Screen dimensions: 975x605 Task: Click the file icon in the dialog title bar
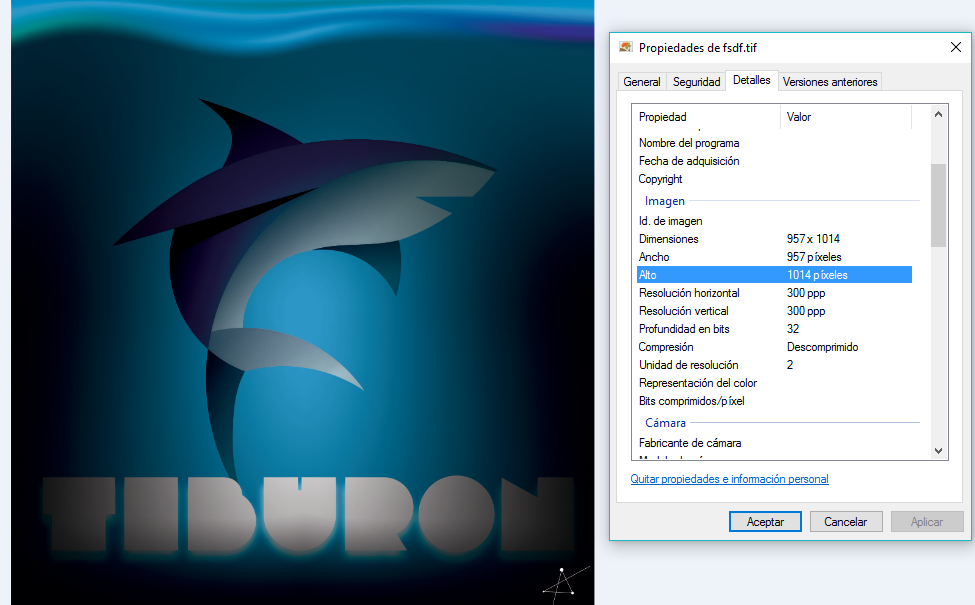626,47
